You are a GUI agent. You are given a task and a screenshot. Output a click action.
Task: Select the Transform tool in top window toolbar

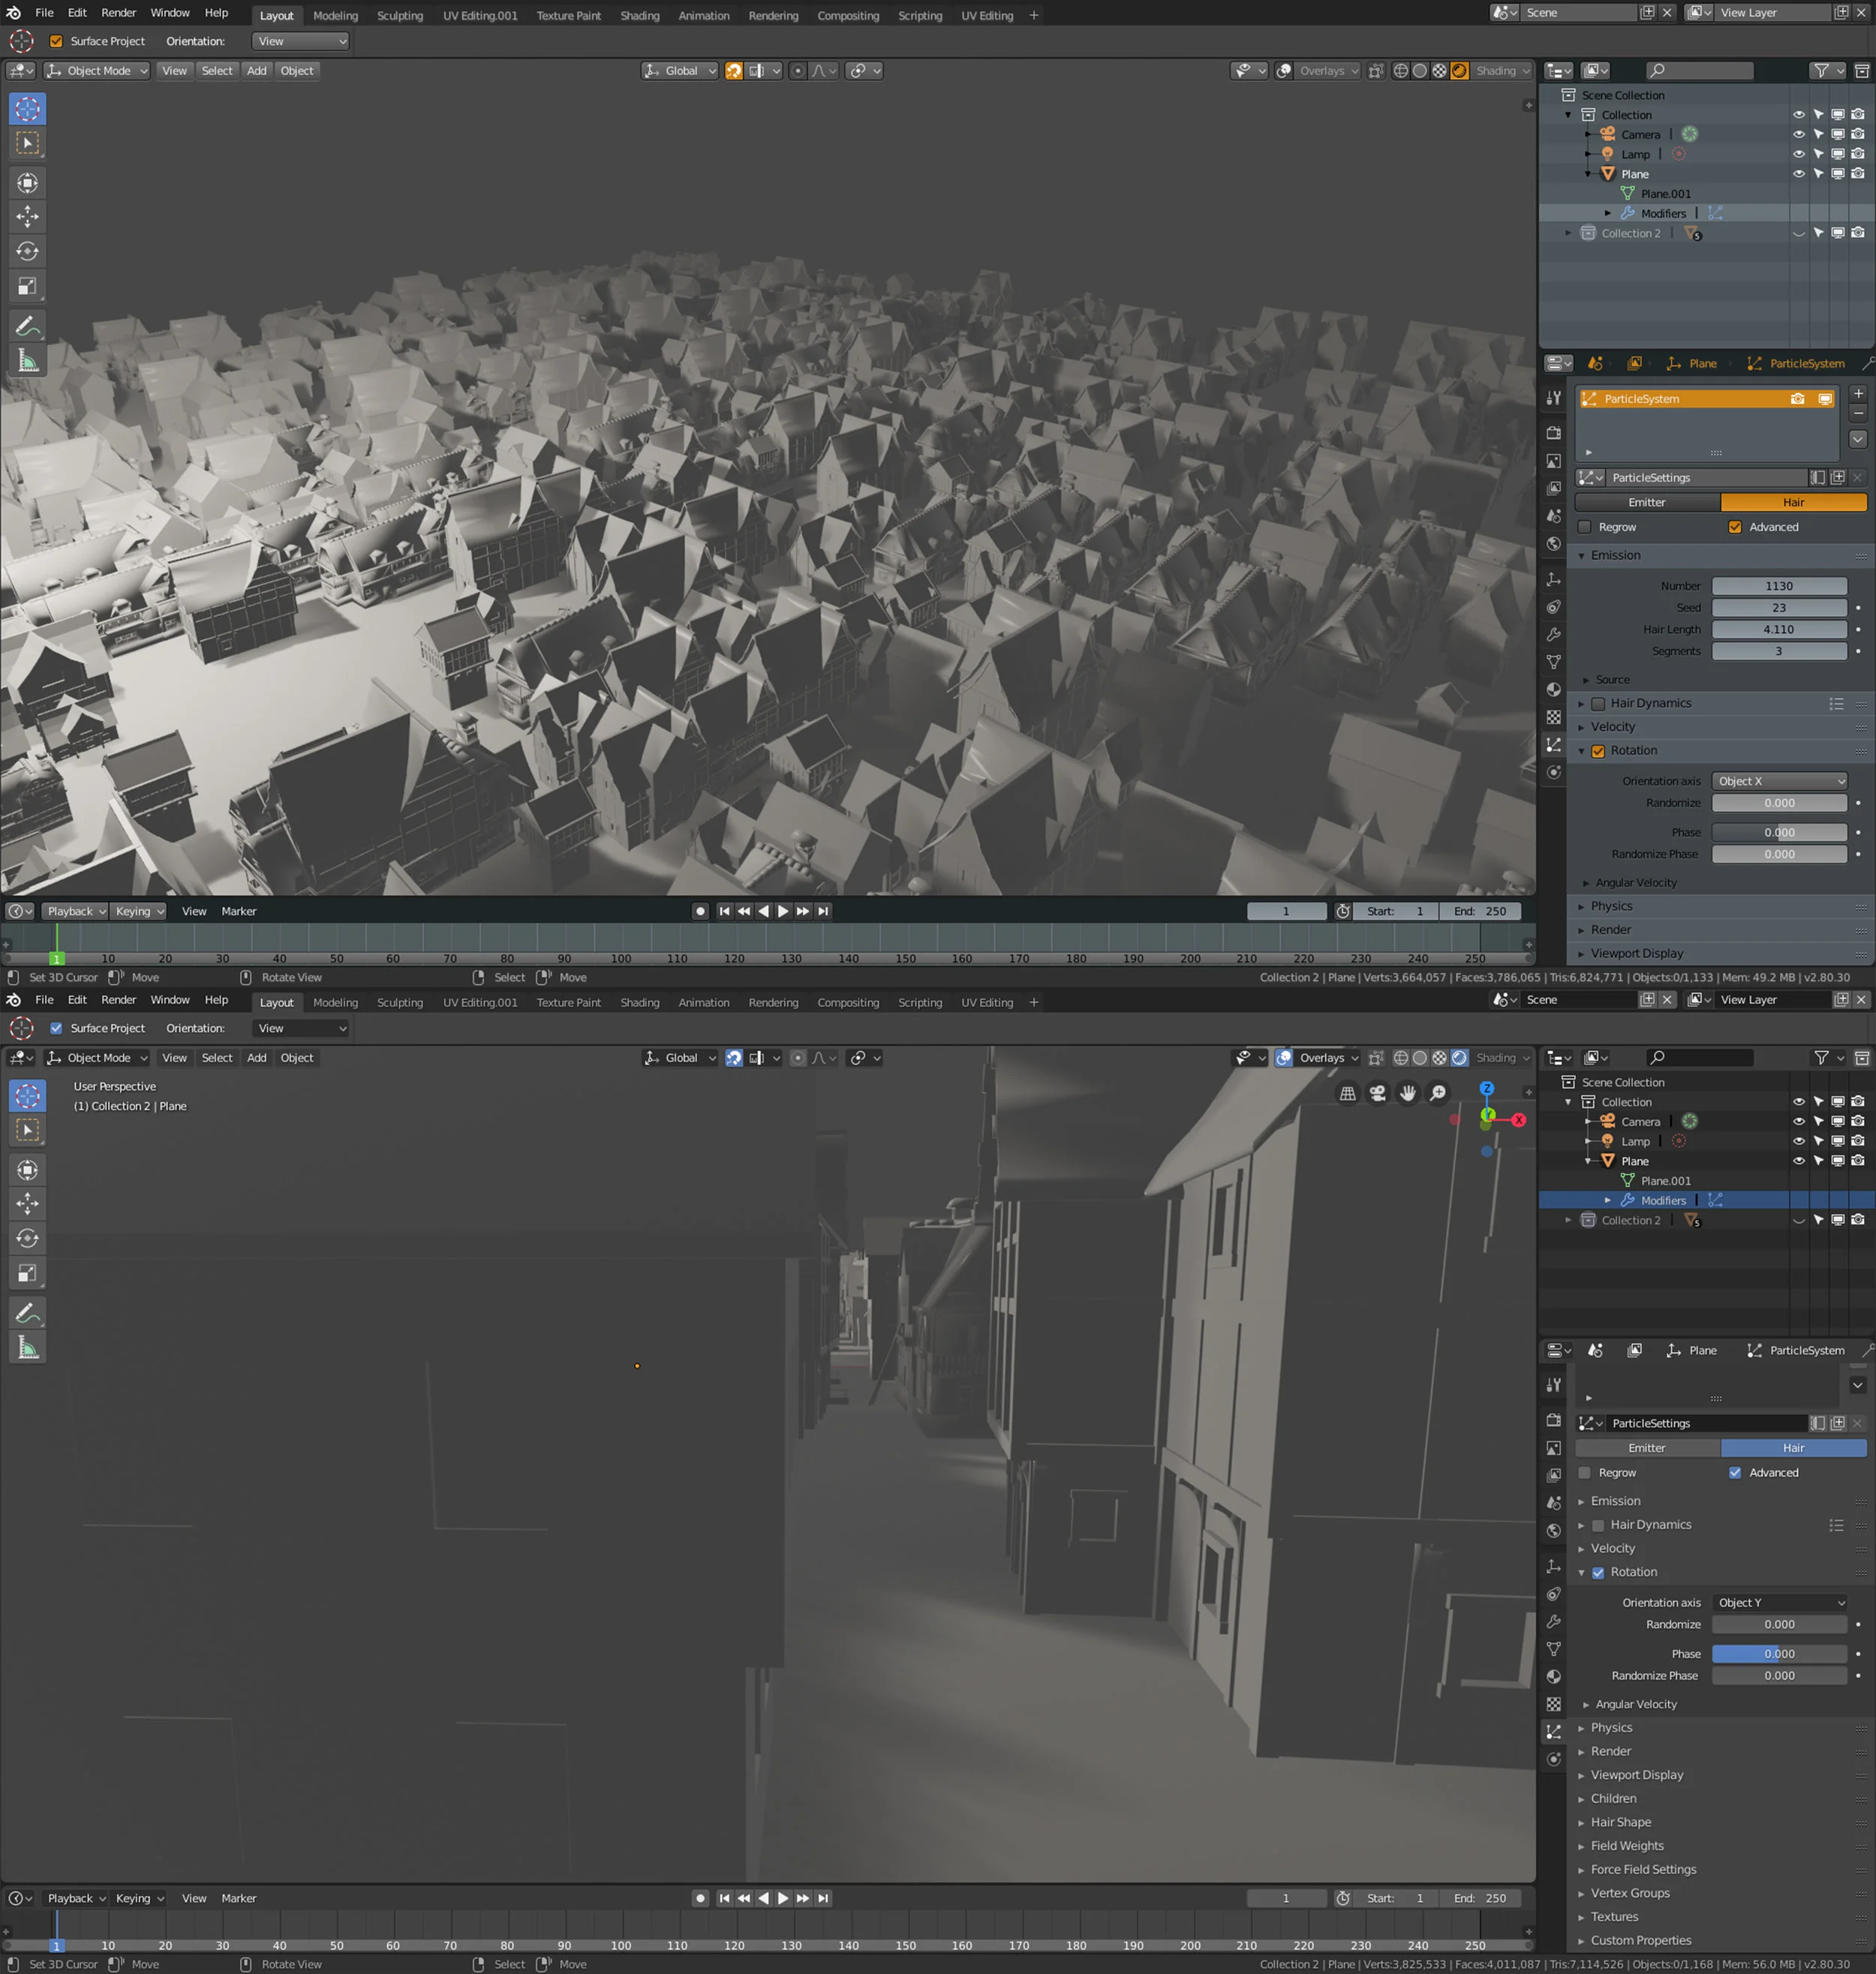(x=27, y=183)
